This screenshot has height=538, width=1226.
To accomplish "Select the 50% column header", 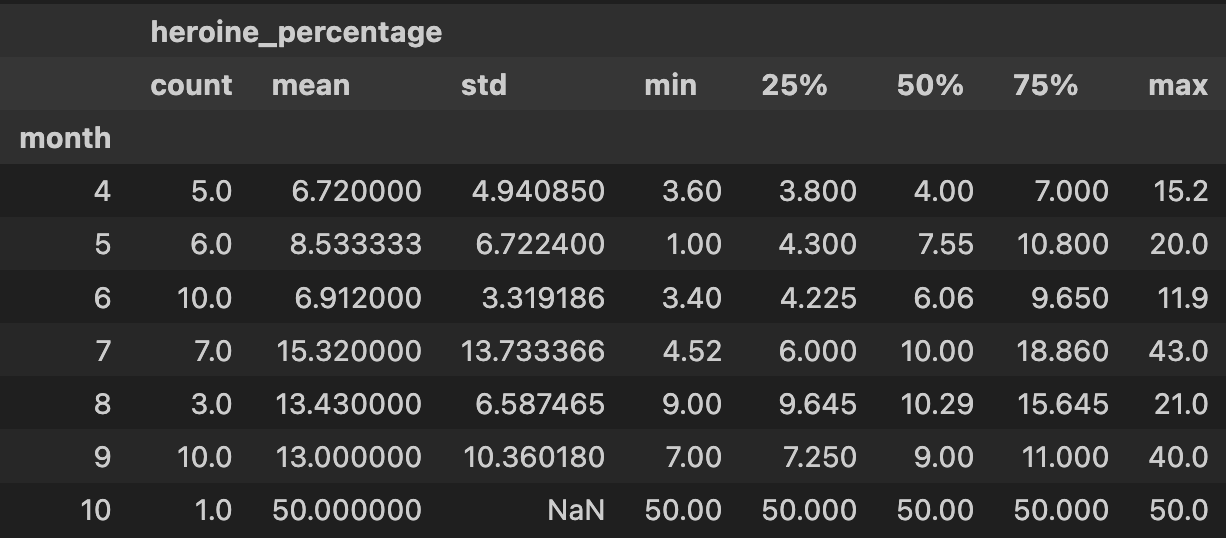I will pyautogui.click(x=930, y=85).
